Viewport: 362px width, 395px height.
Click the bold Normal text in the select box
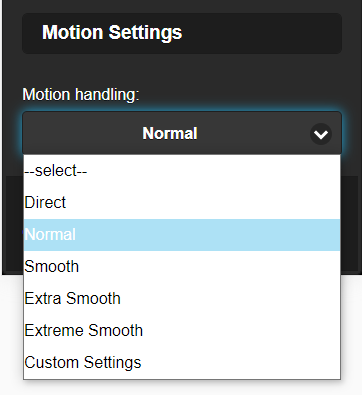tap(170, 133)
